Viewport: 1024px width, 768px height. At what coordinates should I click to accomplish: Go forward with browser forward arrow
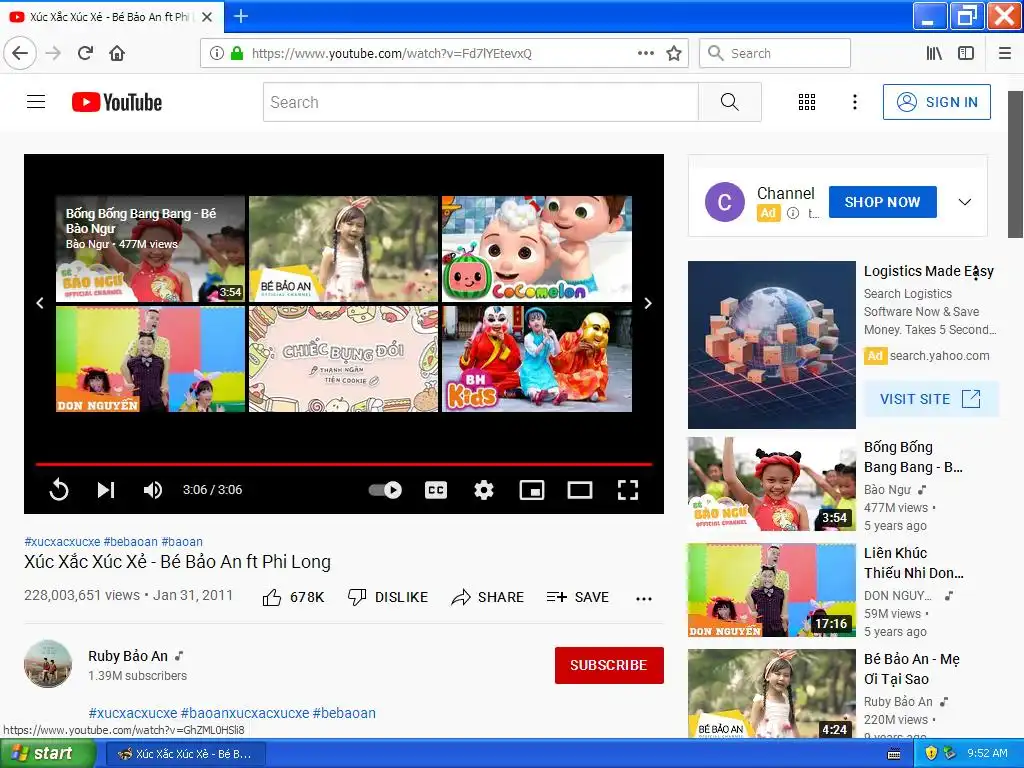coord(54,53)
